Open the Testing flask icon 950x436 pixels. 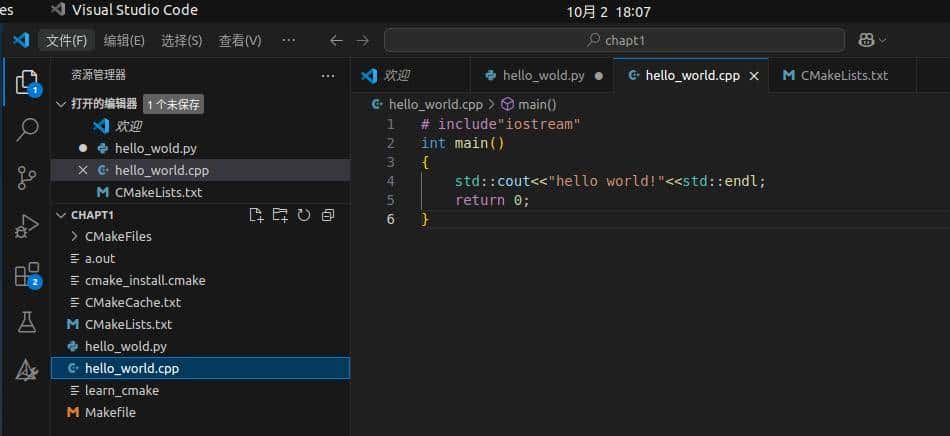click(27, 322)
